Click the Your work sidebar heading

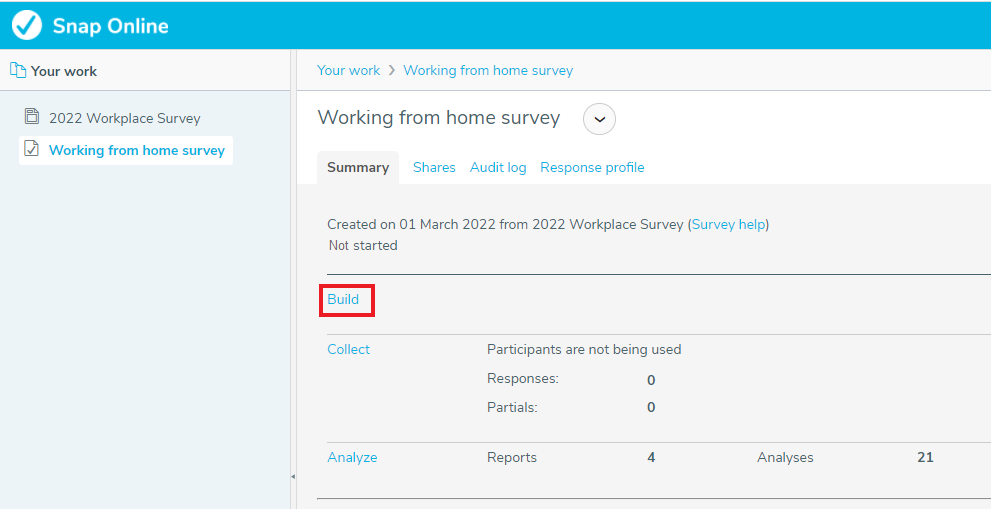coord(64,71)
